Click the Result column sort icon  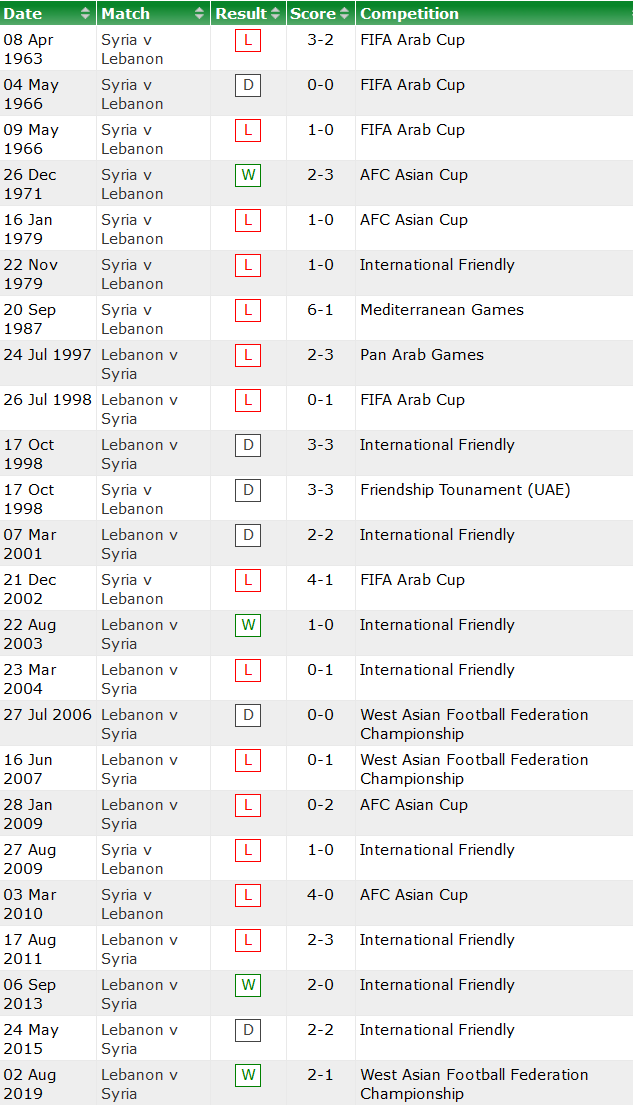click(x=268, y=13)
